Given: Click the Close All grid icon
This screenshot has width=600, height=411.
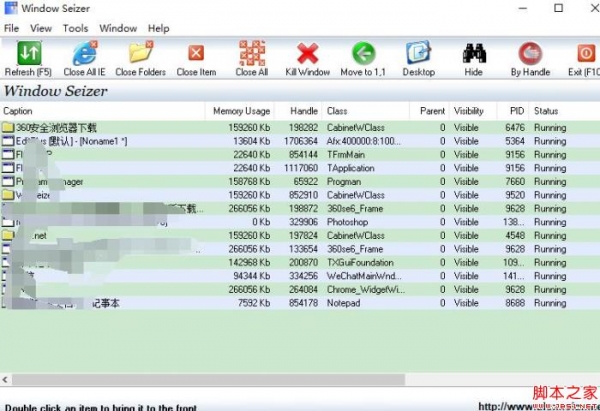Looking at the screenshot, I should tap(252, 53).
